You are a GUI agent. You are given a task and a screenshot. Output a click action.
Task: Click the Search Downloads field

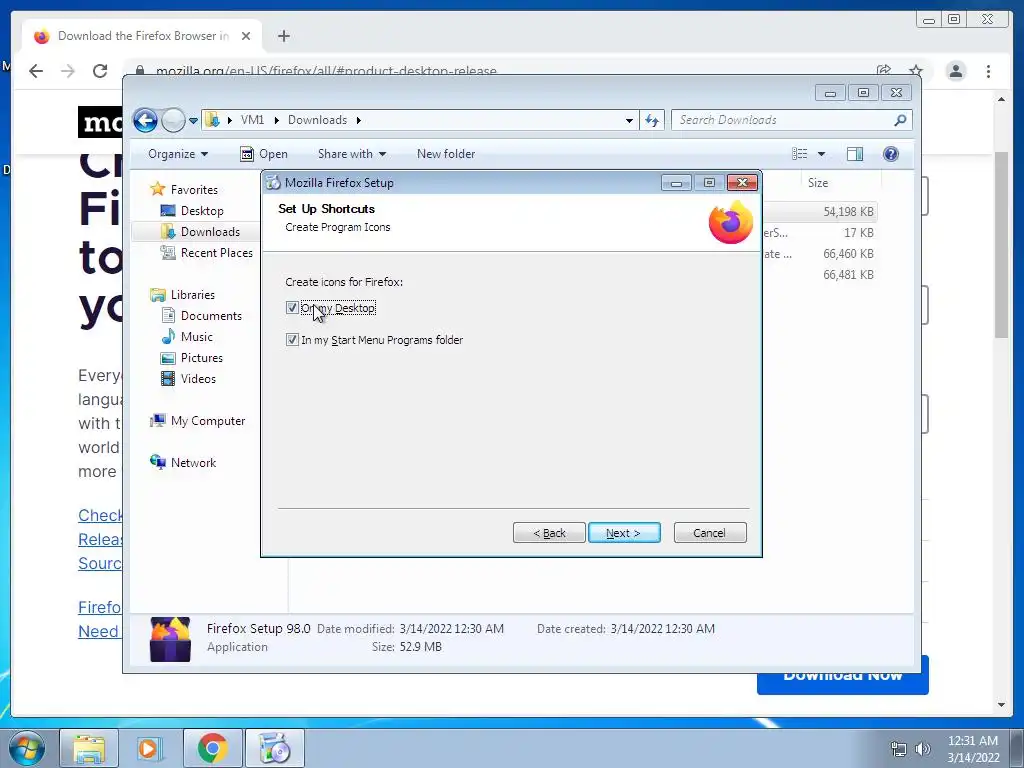pos(782,120)
